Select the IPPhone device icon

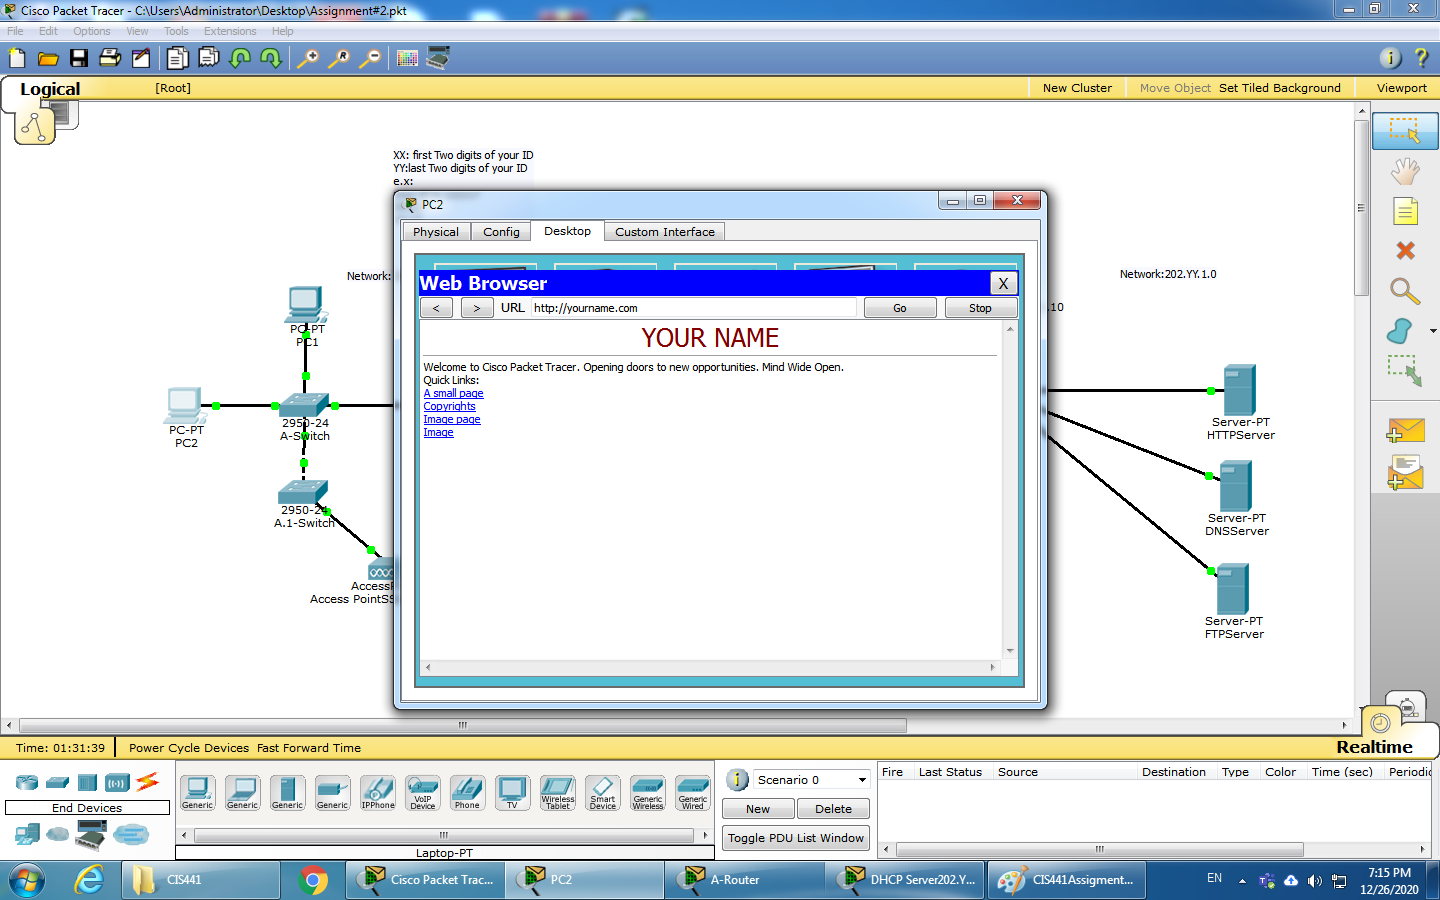(378, 792)
